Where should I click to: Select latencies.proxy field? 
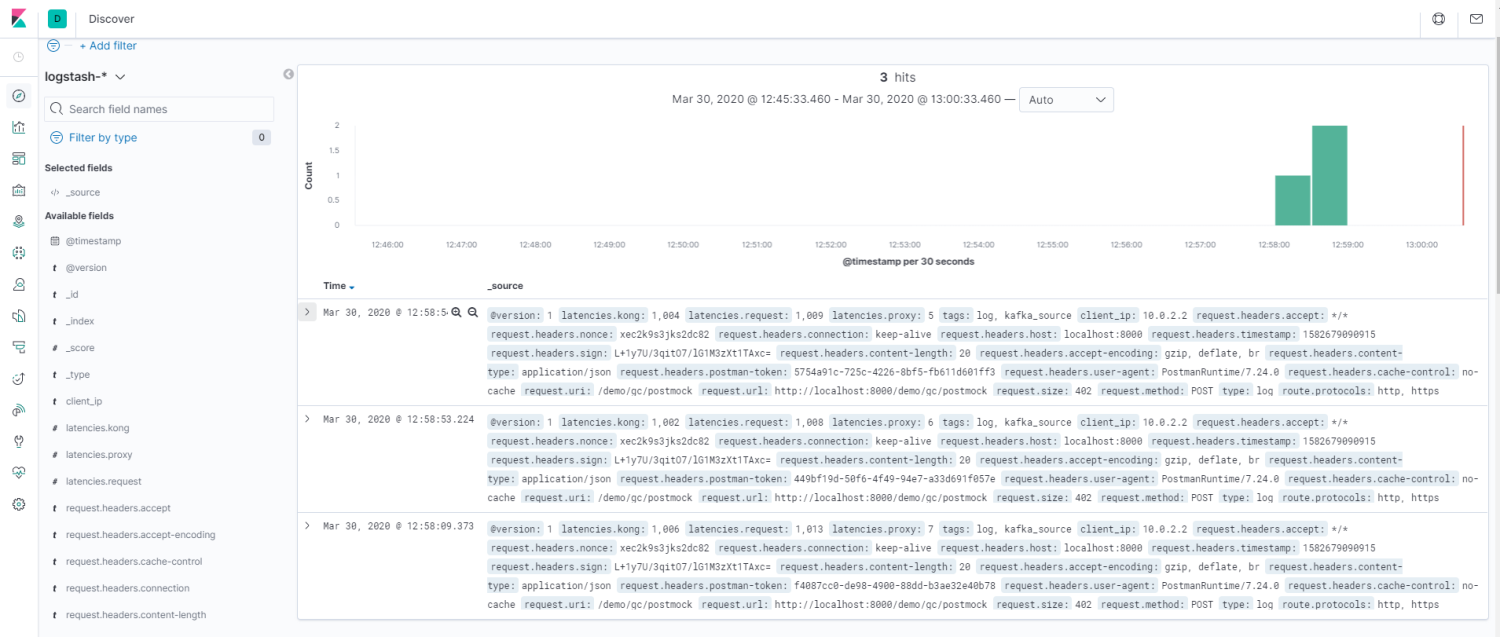[x=99, y=455]
